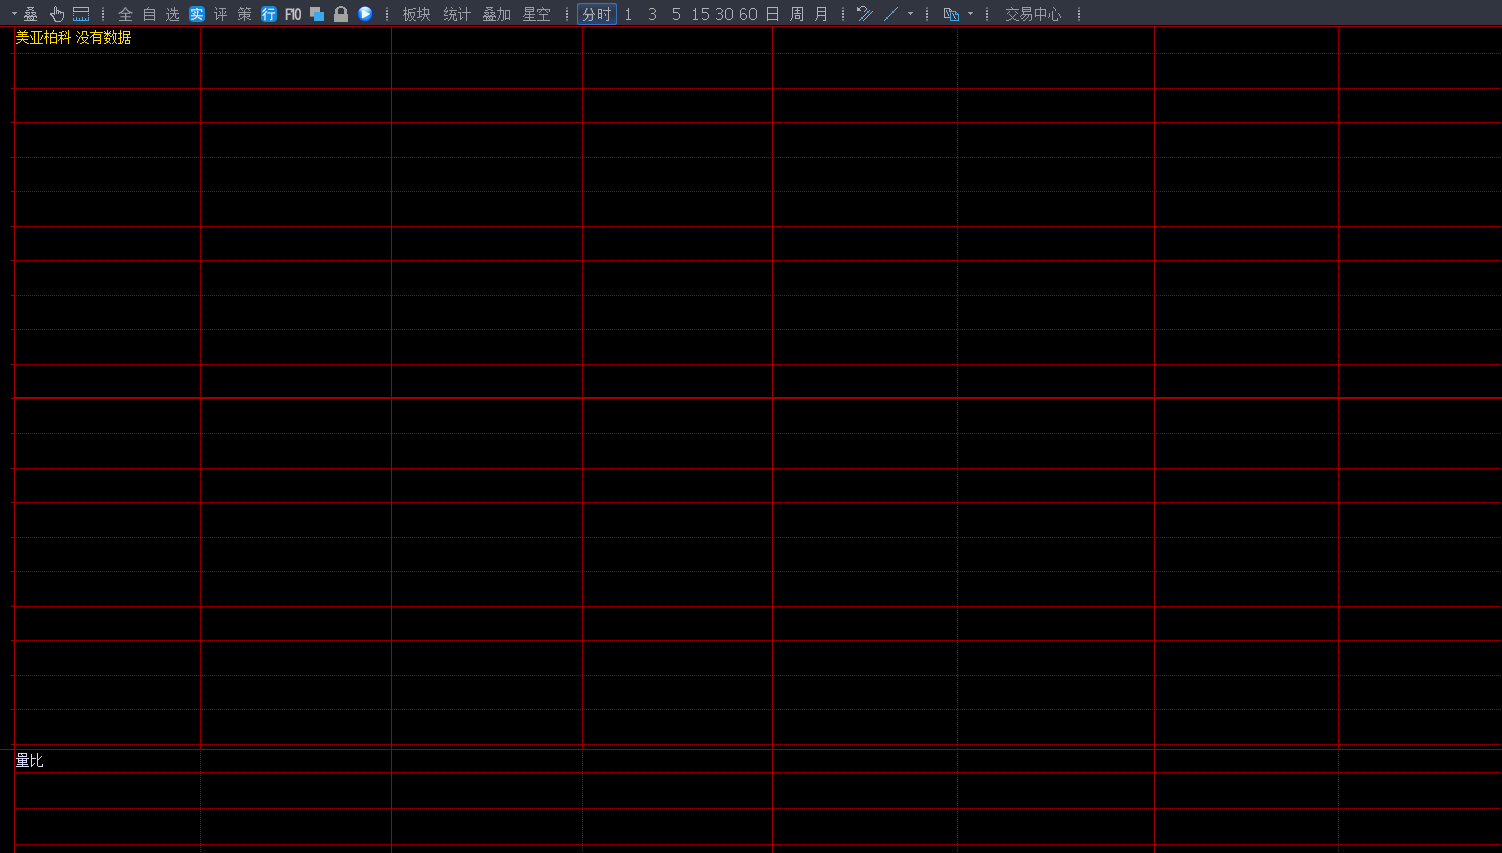
Task: Switch to the 日 daily chart tab
Action: click(770, 14)
